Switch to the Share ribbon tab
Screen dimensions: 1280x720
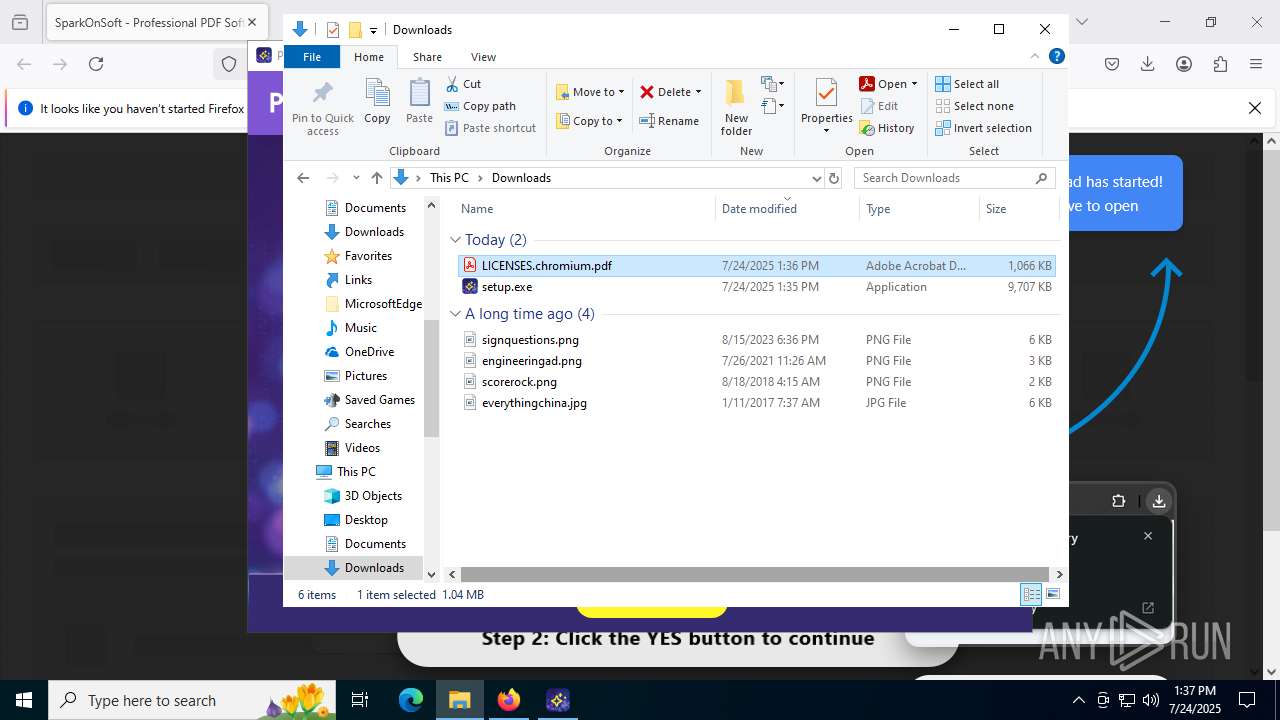click(427, 57)
